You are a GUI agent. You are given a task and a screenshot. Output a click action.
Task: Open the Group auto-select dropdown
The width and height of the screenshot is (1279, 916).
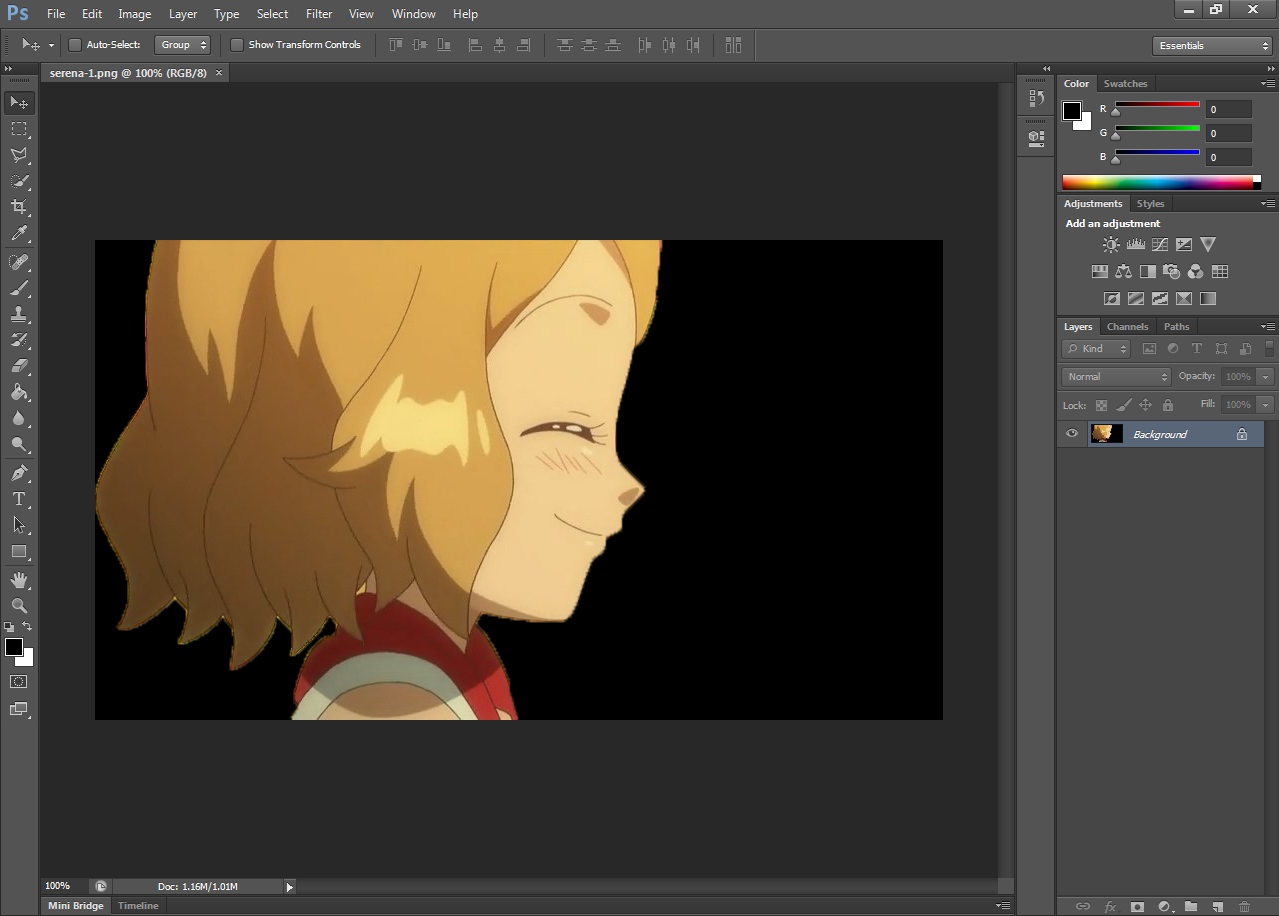(x=183, y=45)
